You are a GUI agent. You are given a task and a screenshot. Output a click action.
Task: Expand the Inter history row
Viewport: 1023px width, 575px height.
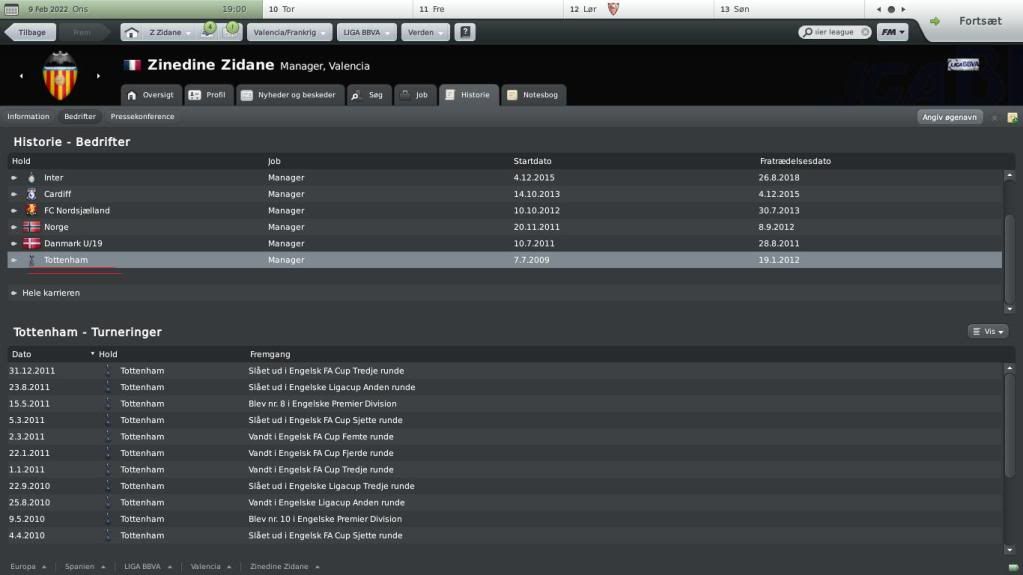[x=14, y=178]
